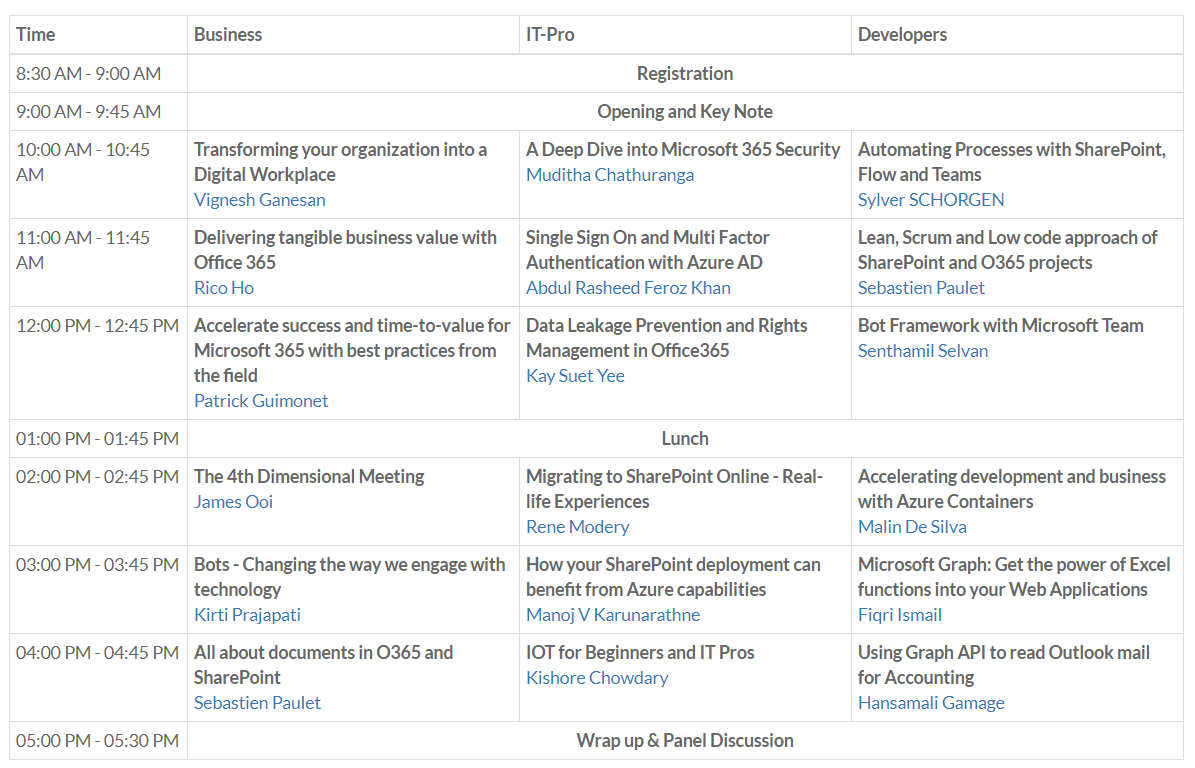The width and height of the screenshot is (1195, 768).
Task: Click the 8:30 AM - 9:00 AM time cell
Action: (x=98, y=74)
